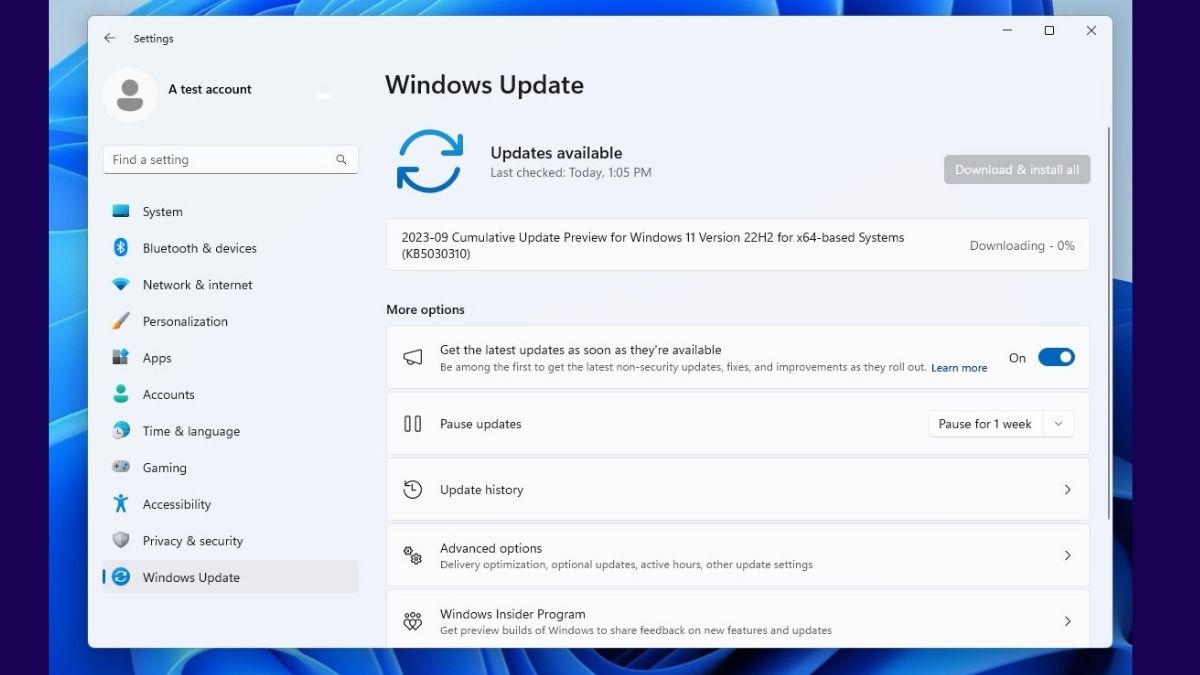Click Download & install all button
The width and height of the screenshot is (1200, 675).
[1017, 170]
